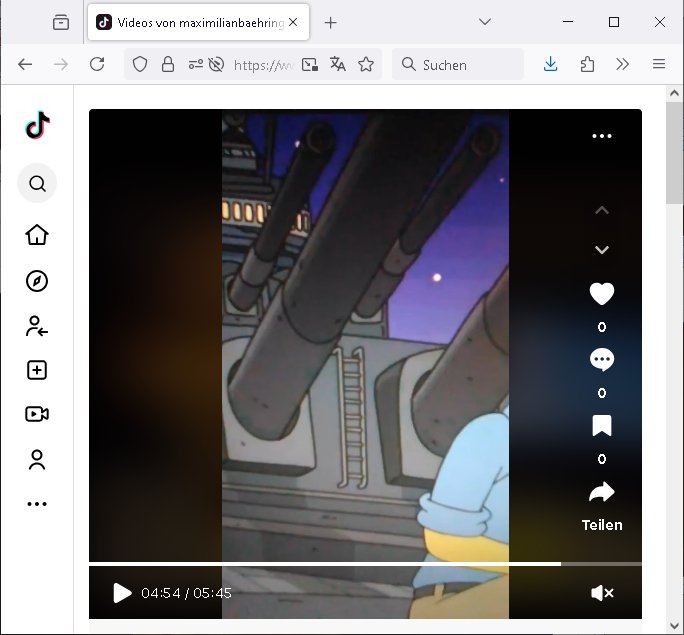
Task: Go to TikTok Home feed icon
Action: pos(37,235)
